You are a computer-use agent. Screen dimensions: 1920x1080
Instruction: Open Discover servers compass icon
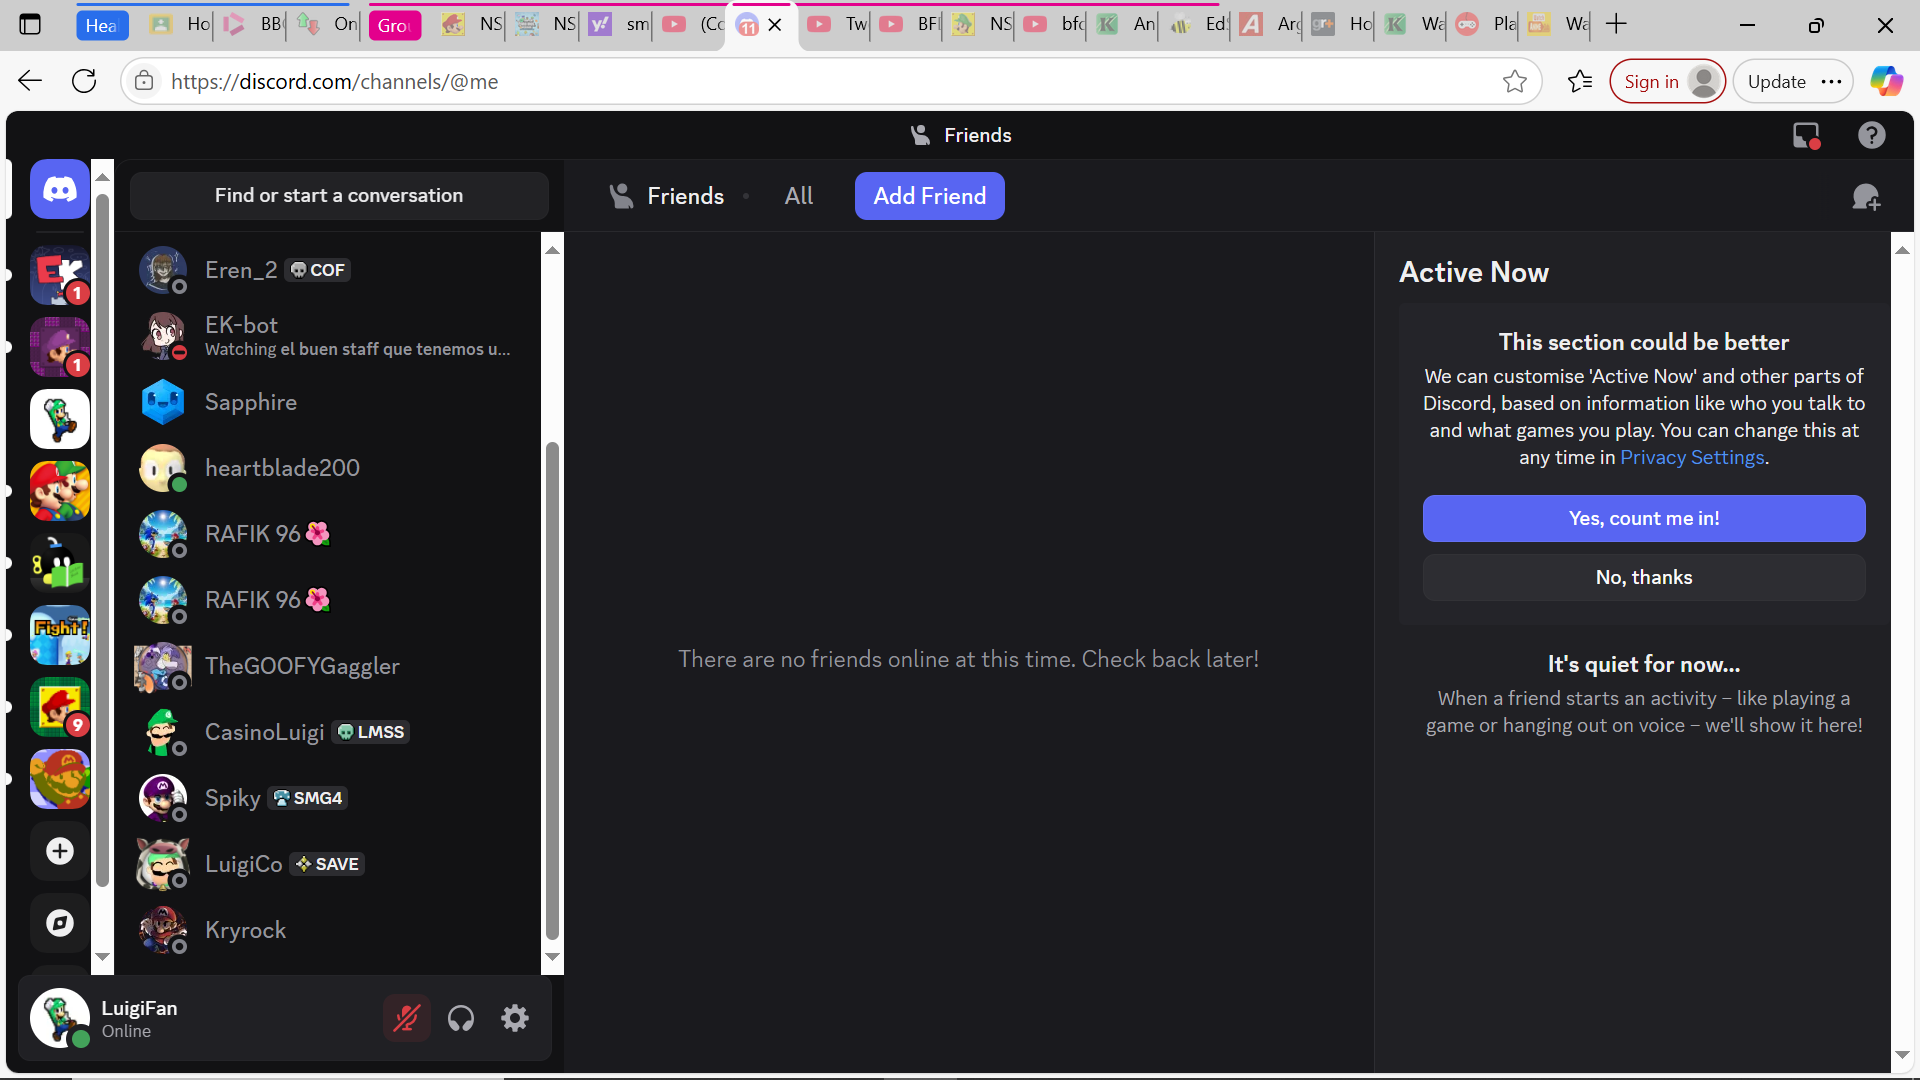[60, 923]
